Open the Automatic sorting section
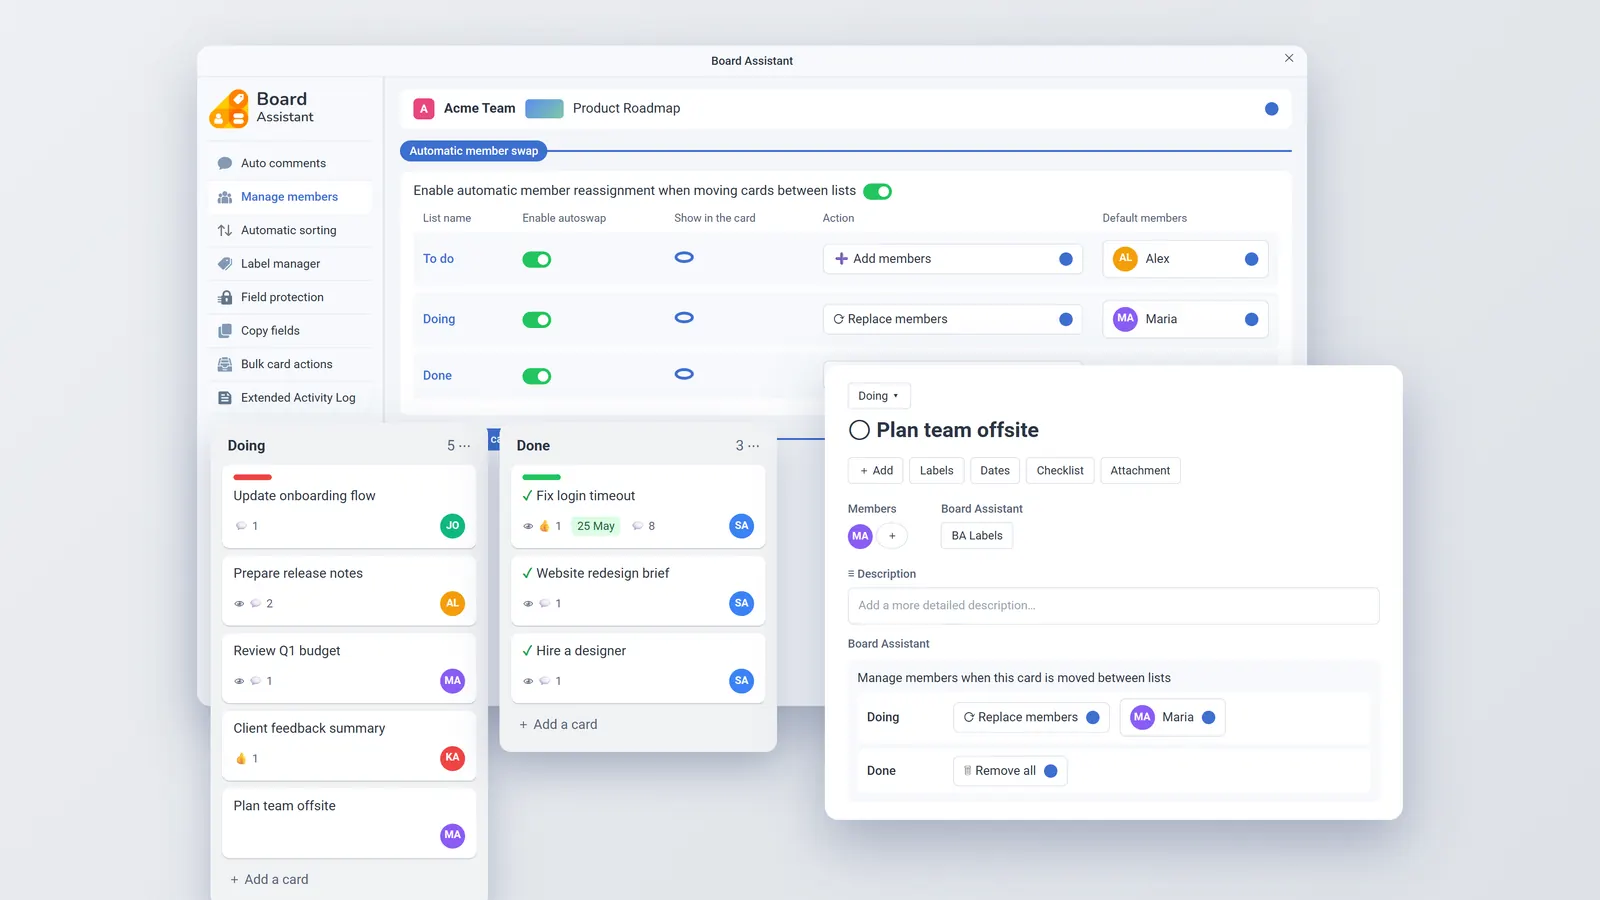Screen dimensions: 1600x900 coord(290,230)
